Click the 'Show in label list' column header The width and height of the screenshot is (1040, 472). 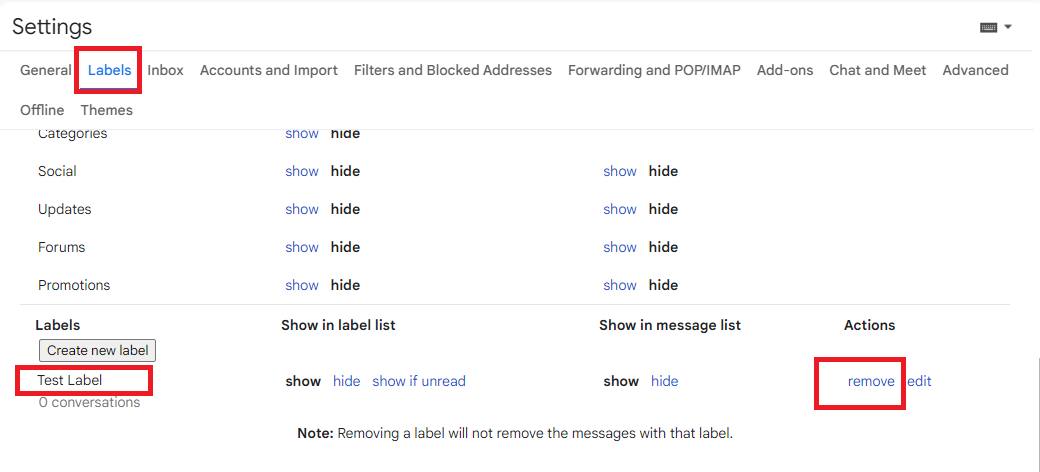click(338, 325)
